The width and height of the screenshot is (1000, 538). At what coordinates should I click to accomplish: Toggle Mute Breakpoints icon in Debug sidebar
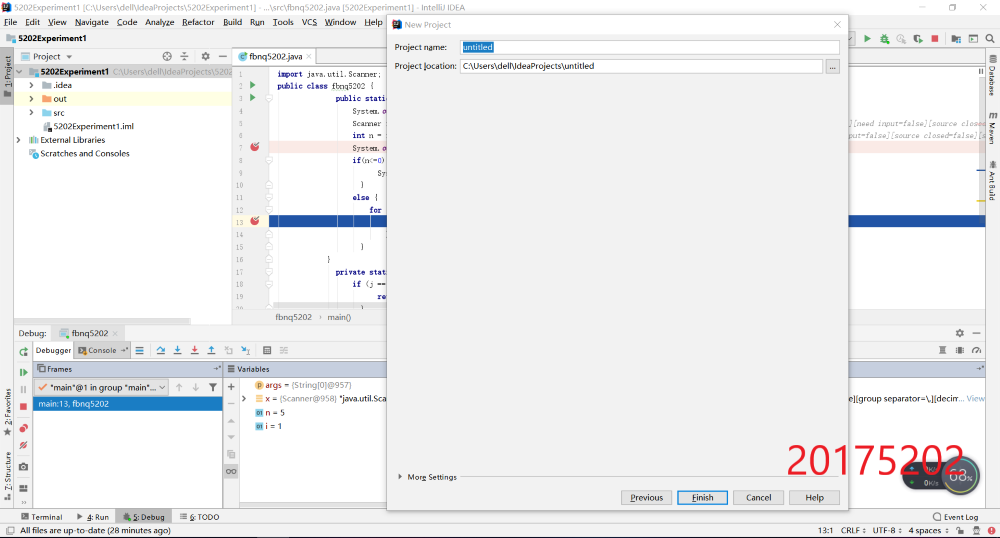tap(24, 446)
